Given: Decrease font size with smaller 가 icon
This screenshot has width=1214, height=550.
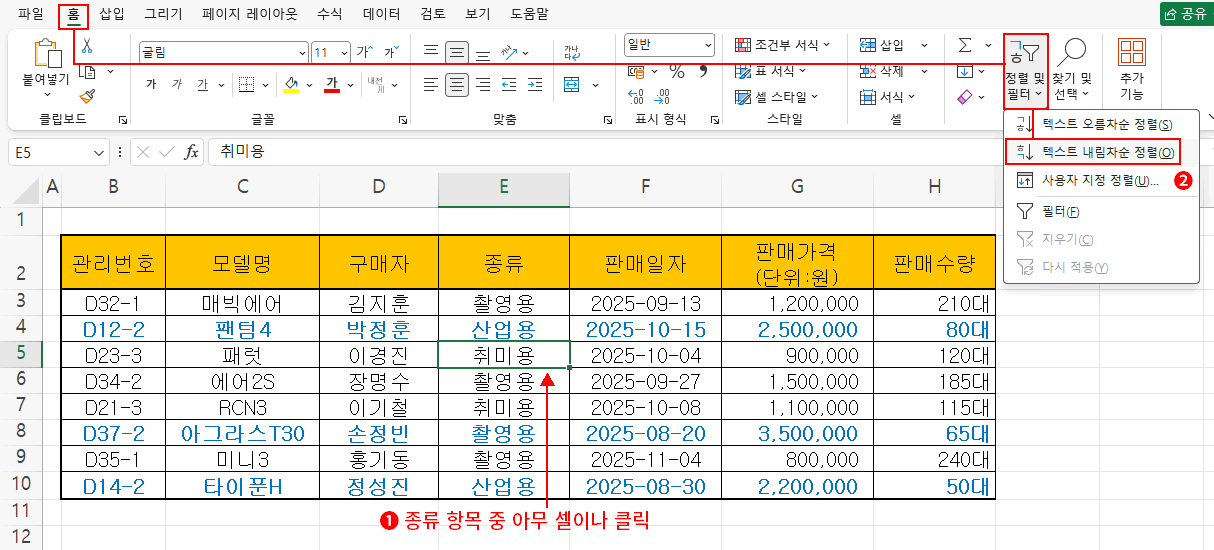Looking at the screenshot, I should [x=390, y=51].
